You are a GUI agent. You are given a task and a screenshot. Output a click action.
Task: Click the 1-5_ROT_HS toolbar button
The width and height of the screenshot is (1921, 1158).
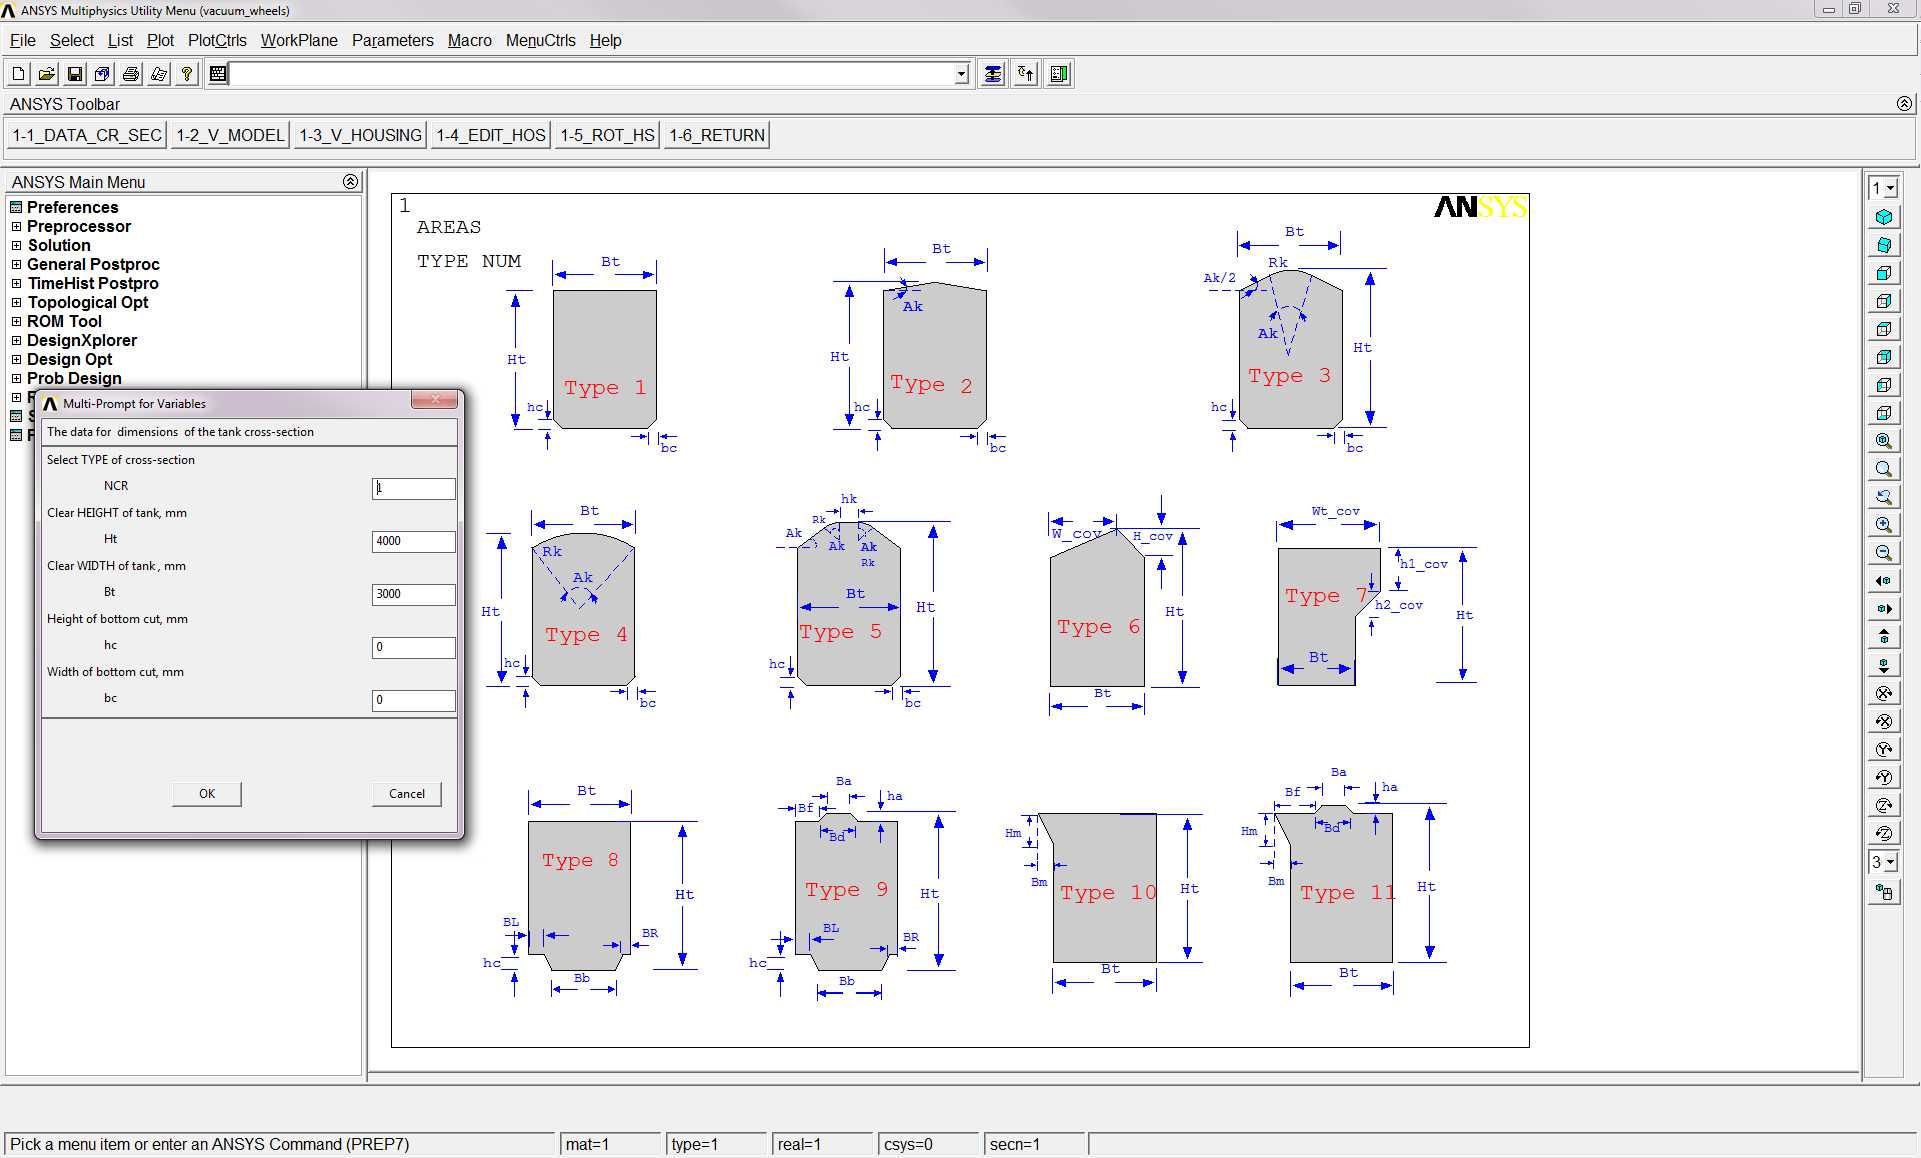pos(608,135)
